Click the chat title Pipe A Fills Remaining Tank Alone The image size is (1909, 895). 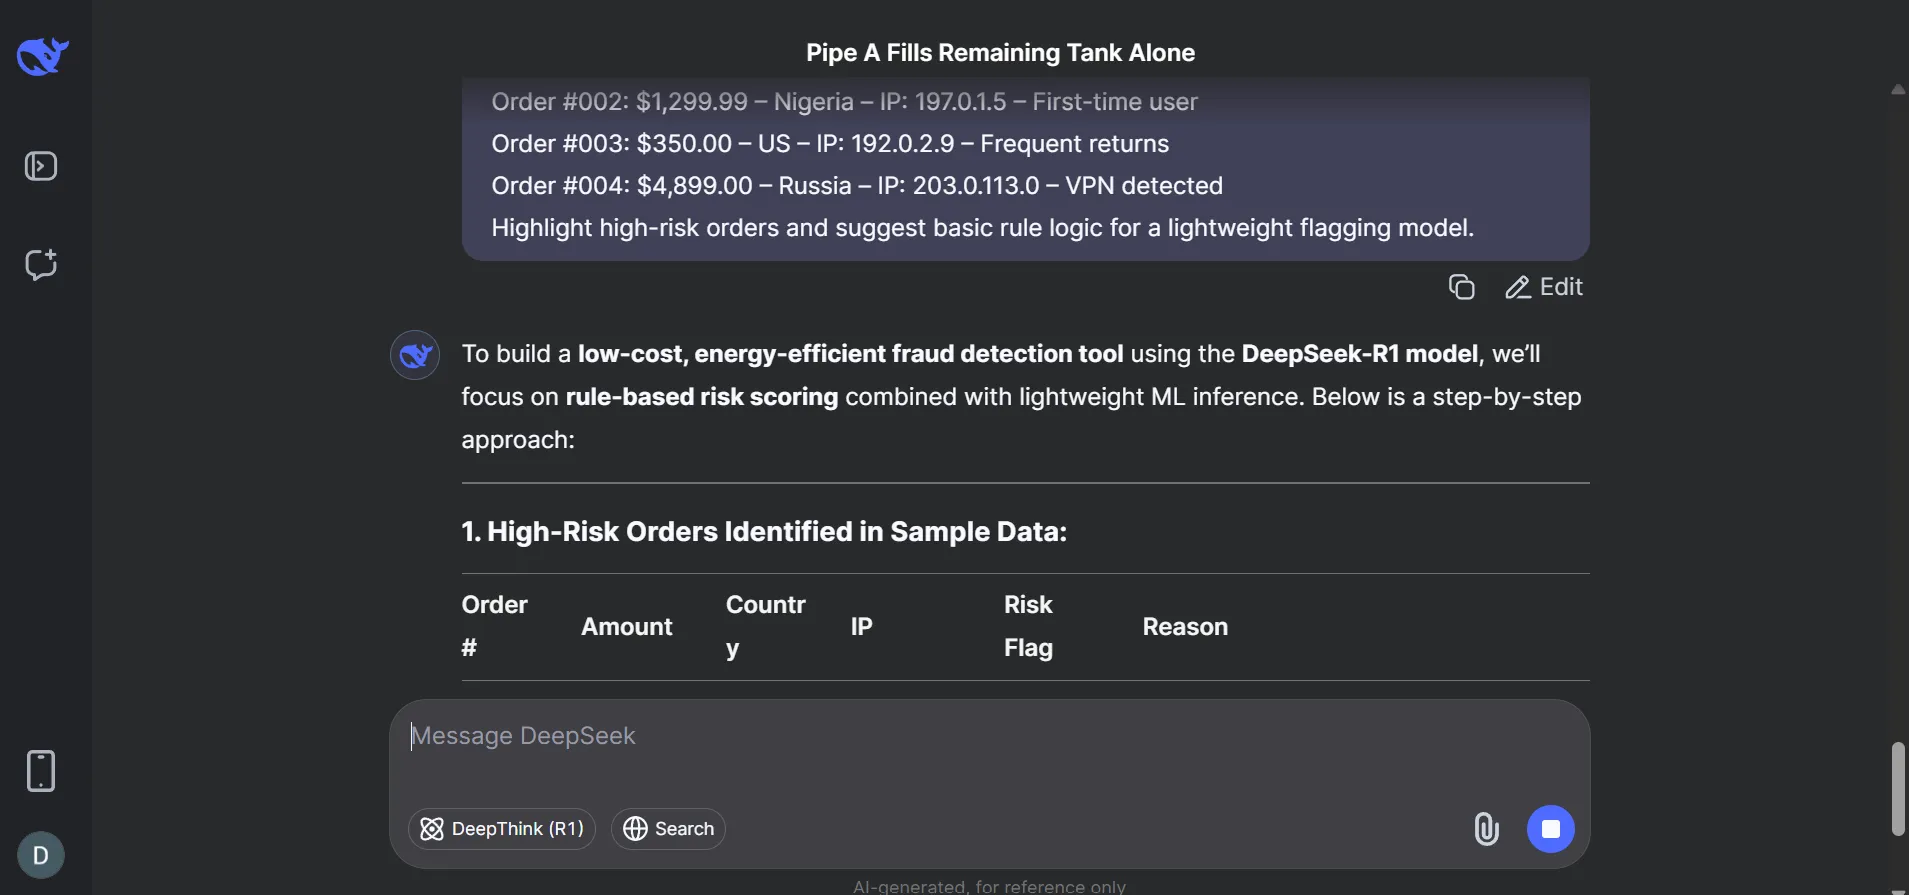tap(1000, 53)
